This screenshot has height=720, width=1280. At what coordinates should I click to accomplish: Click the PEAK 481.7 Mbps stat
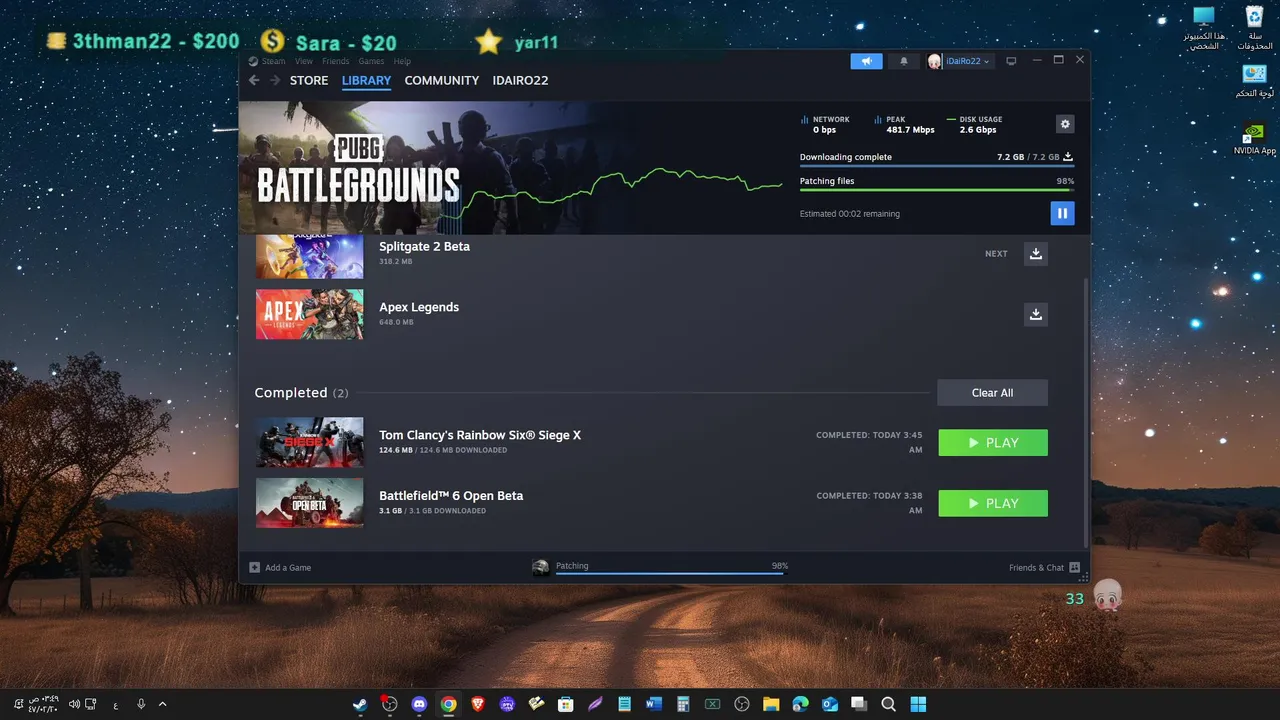[904, 124]
